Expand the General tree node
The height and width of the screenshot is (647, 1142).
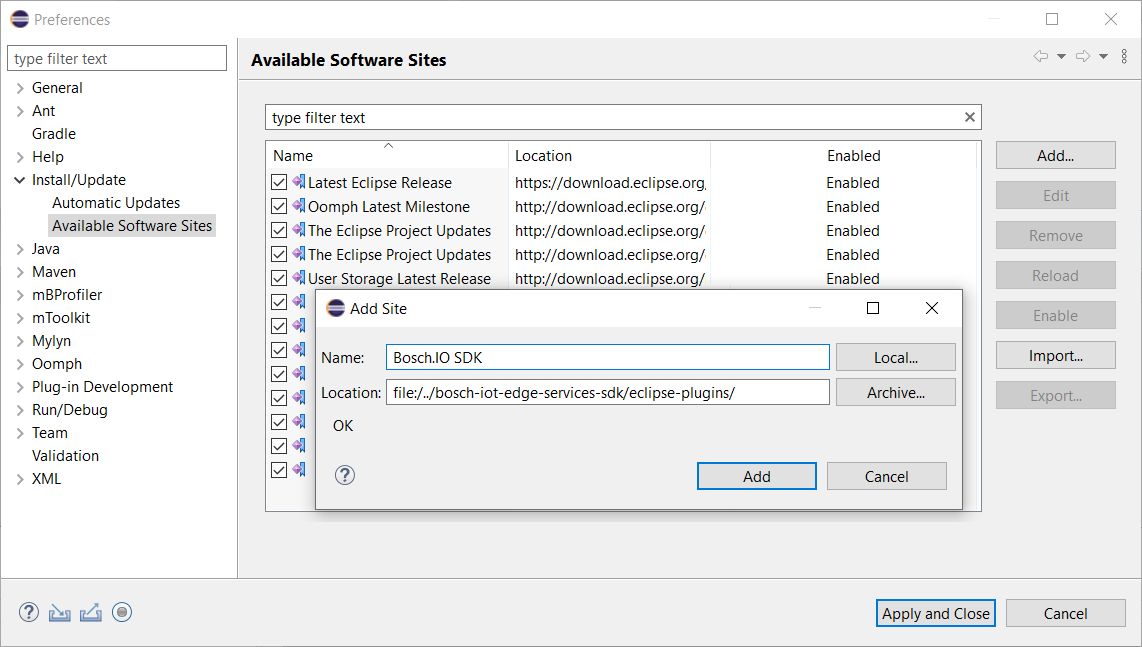20,88
